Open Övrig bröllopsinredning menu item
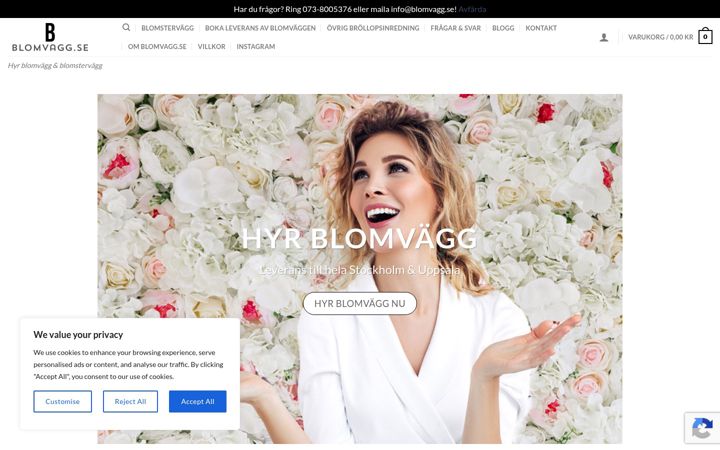 click(373, 28)
